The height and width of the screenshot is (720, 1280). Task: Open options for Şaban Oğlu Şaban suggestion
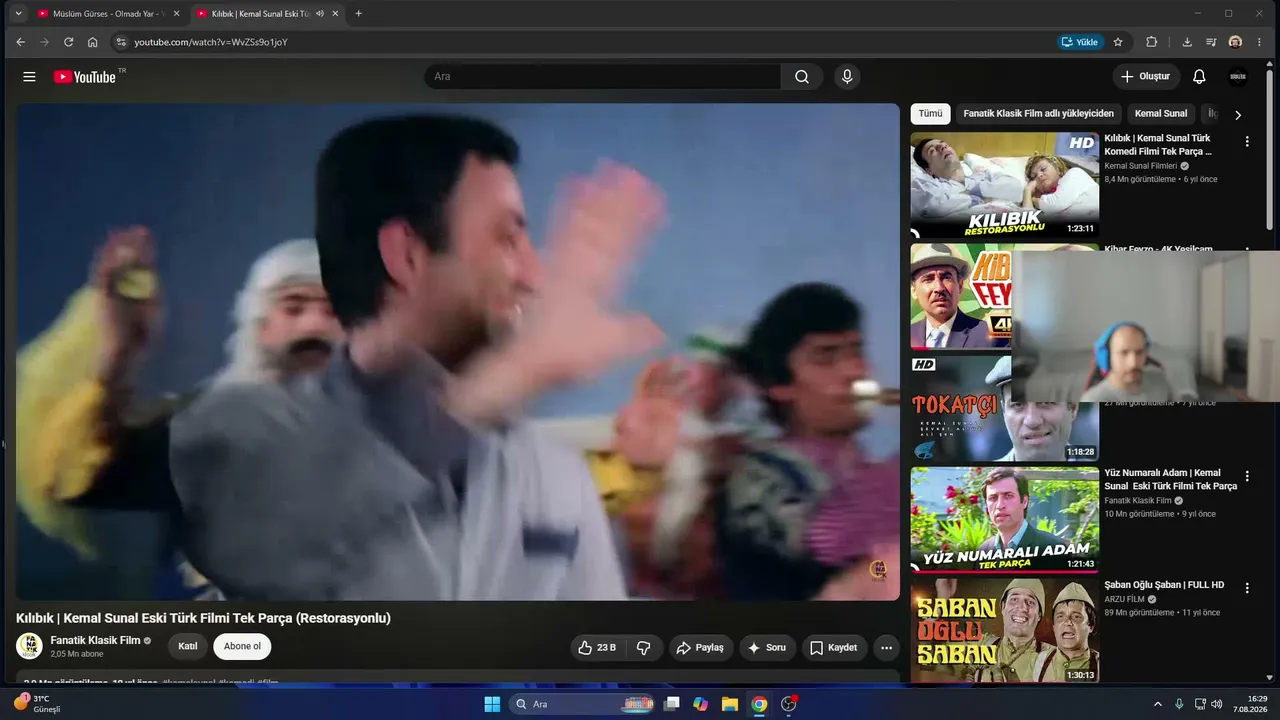[x=1247, y=588]
